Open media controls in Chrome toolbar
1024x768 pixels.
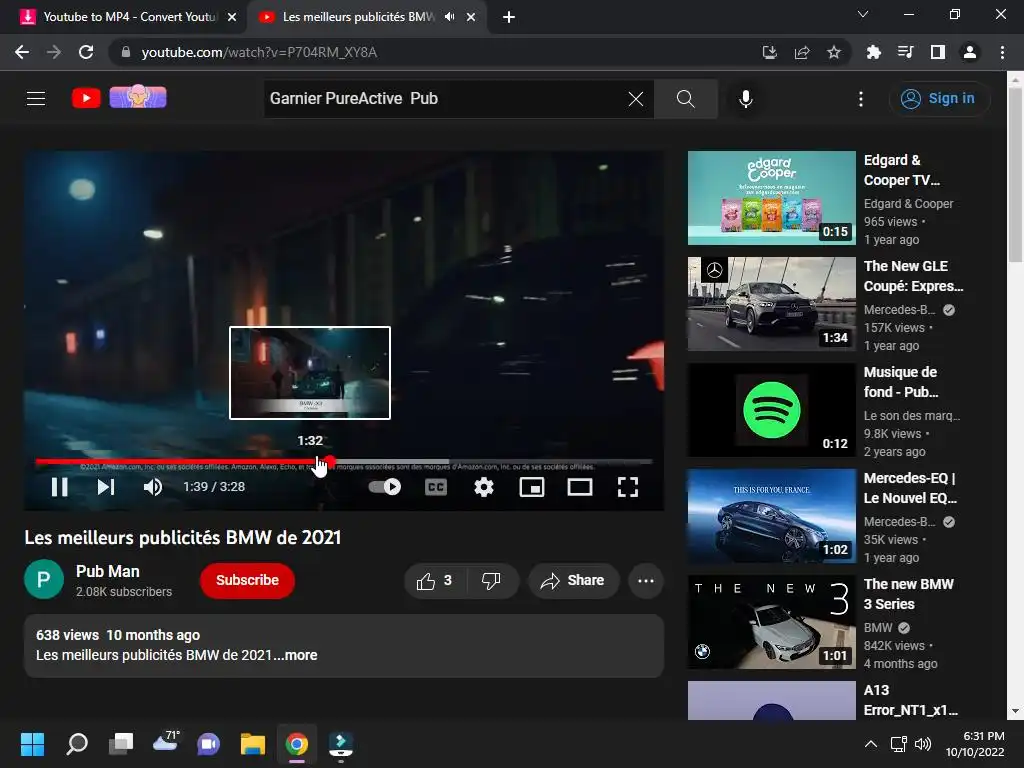[906, 52]
